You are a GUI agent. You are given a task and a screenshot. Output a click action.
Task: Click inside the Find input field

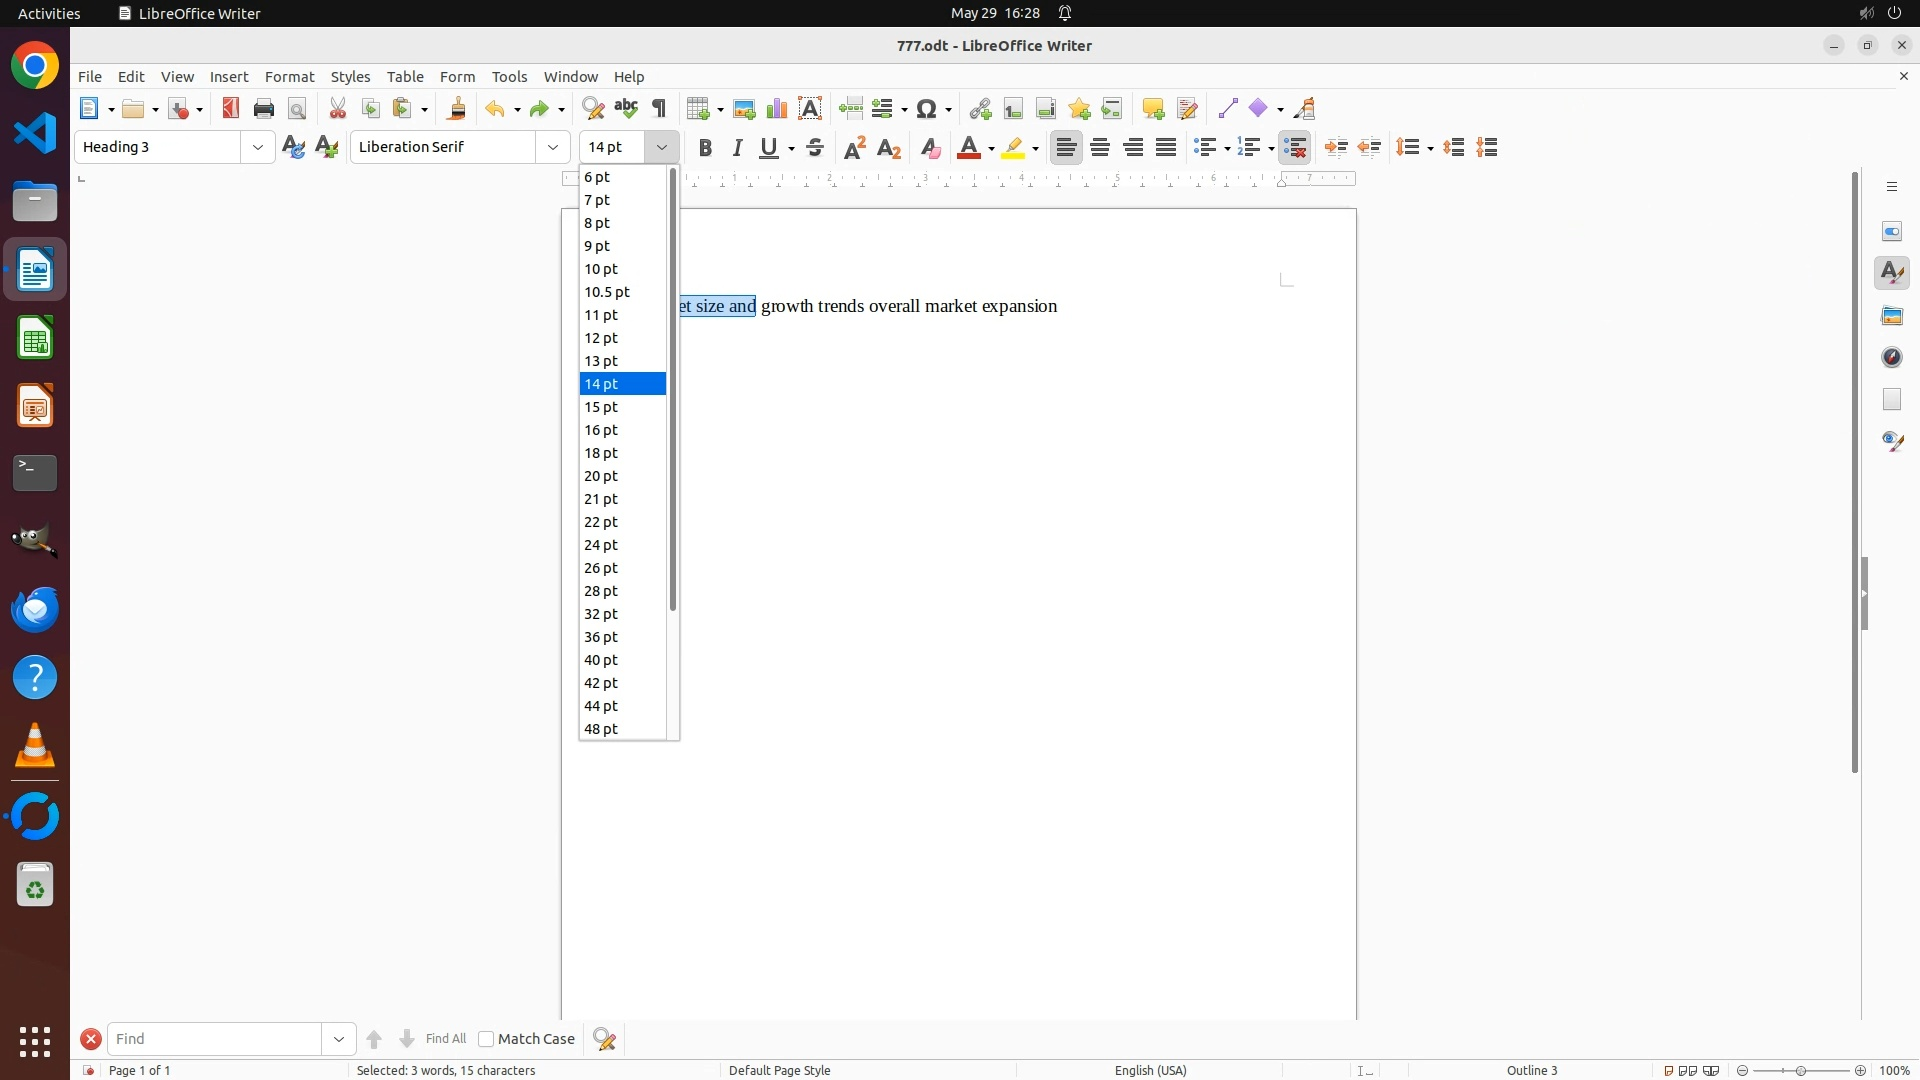(x=215, y=1040)
